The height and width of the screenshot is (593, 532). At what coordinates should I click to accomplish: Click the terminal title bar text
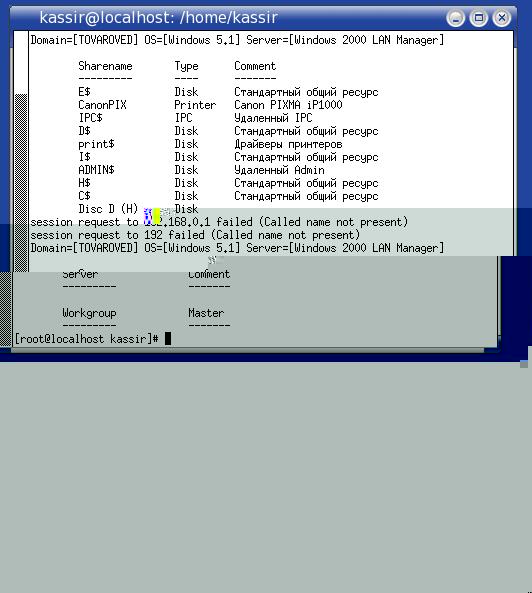pyautogui.click(x=158, y=18)
